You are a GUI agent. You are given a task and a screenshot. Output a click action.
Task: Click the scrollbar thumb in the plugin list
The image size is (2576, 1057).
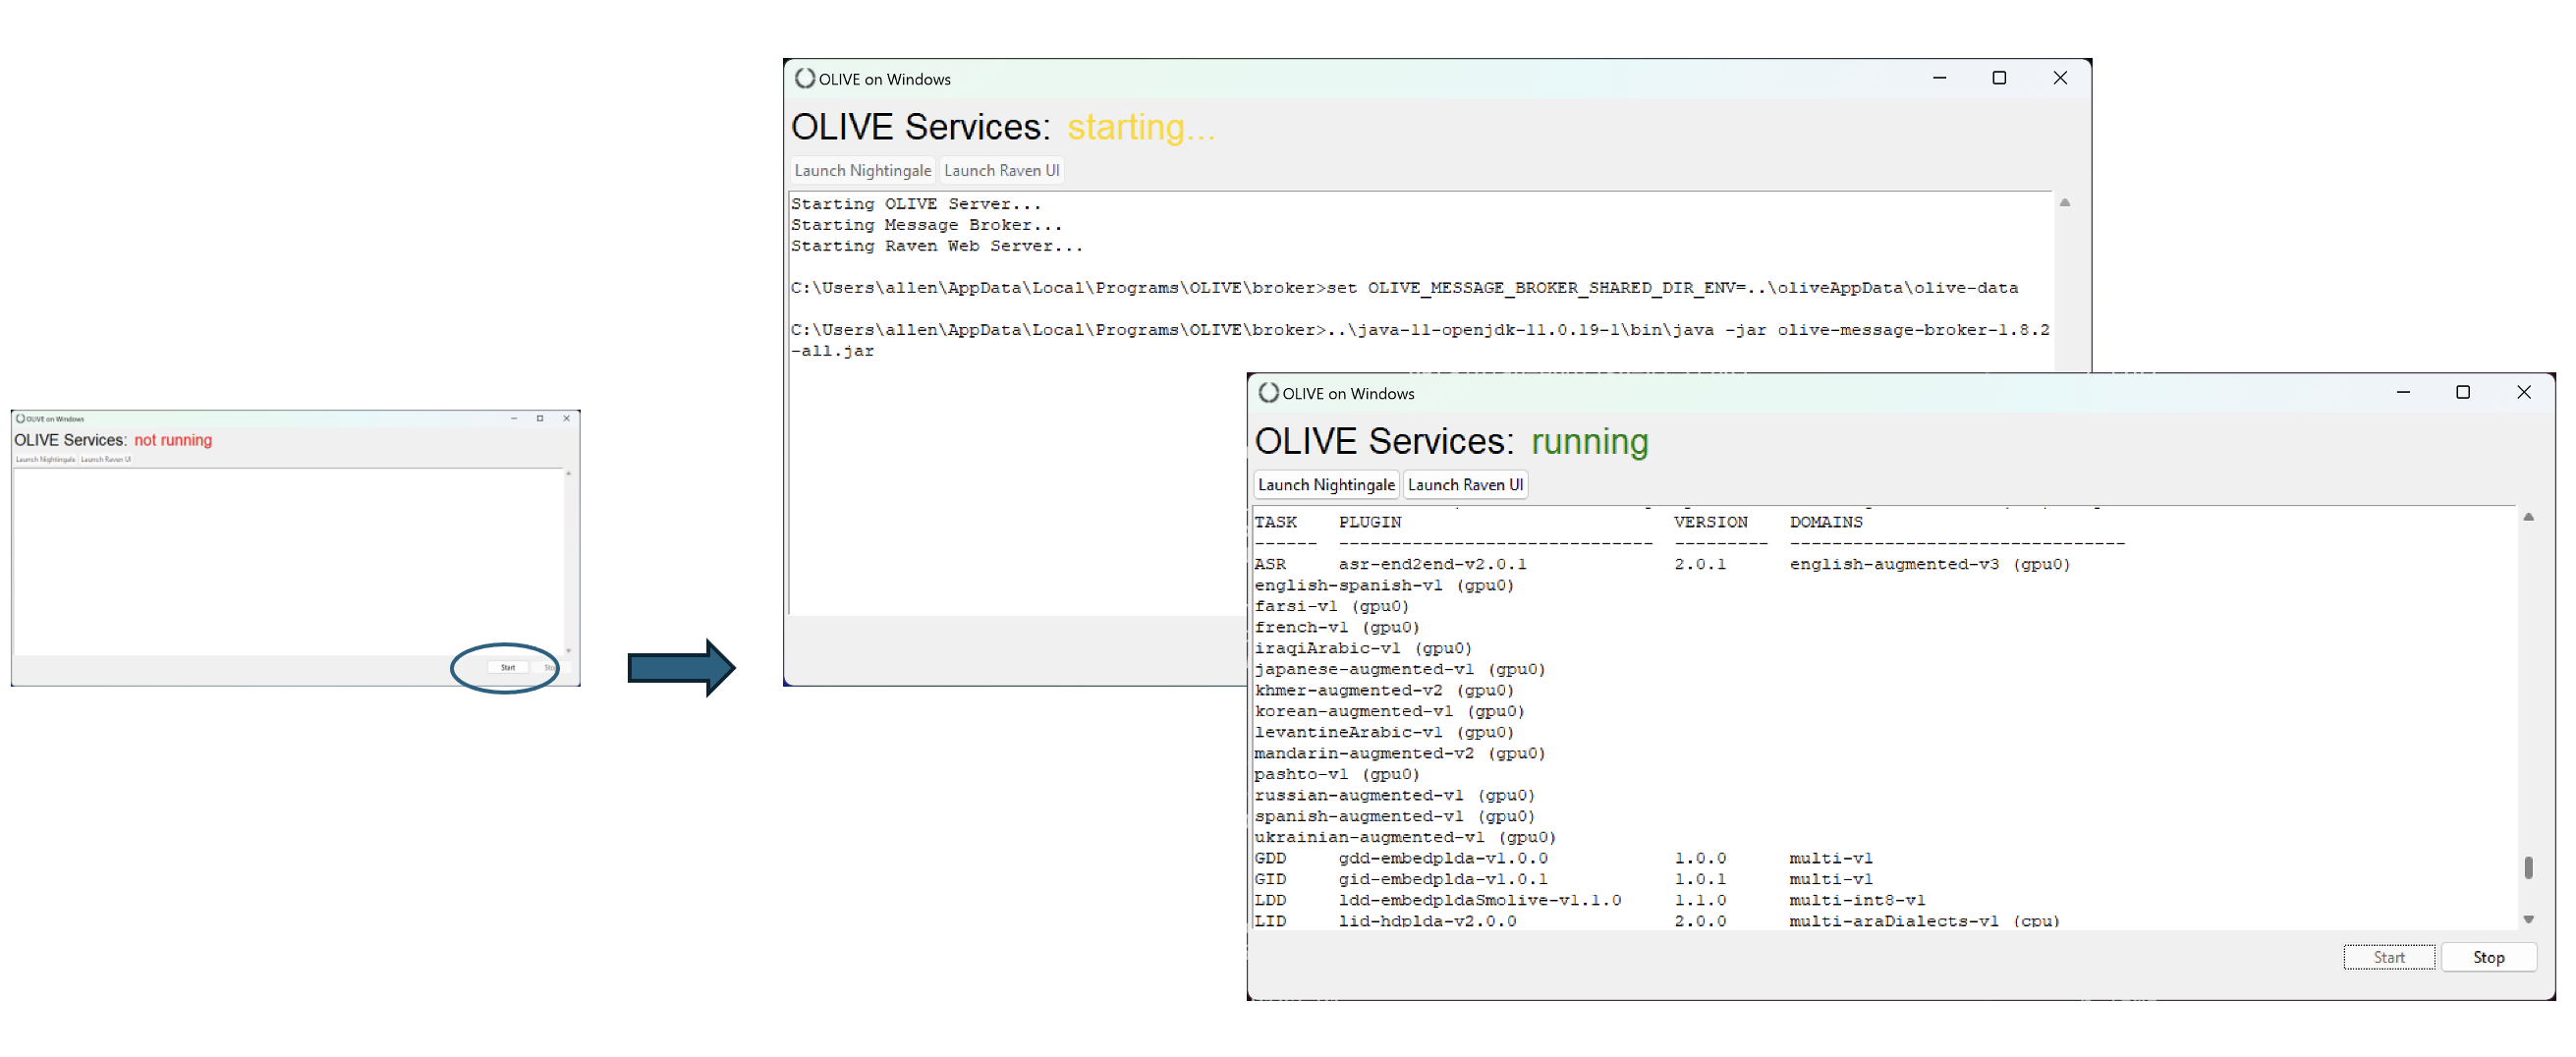pos(2528,867)
